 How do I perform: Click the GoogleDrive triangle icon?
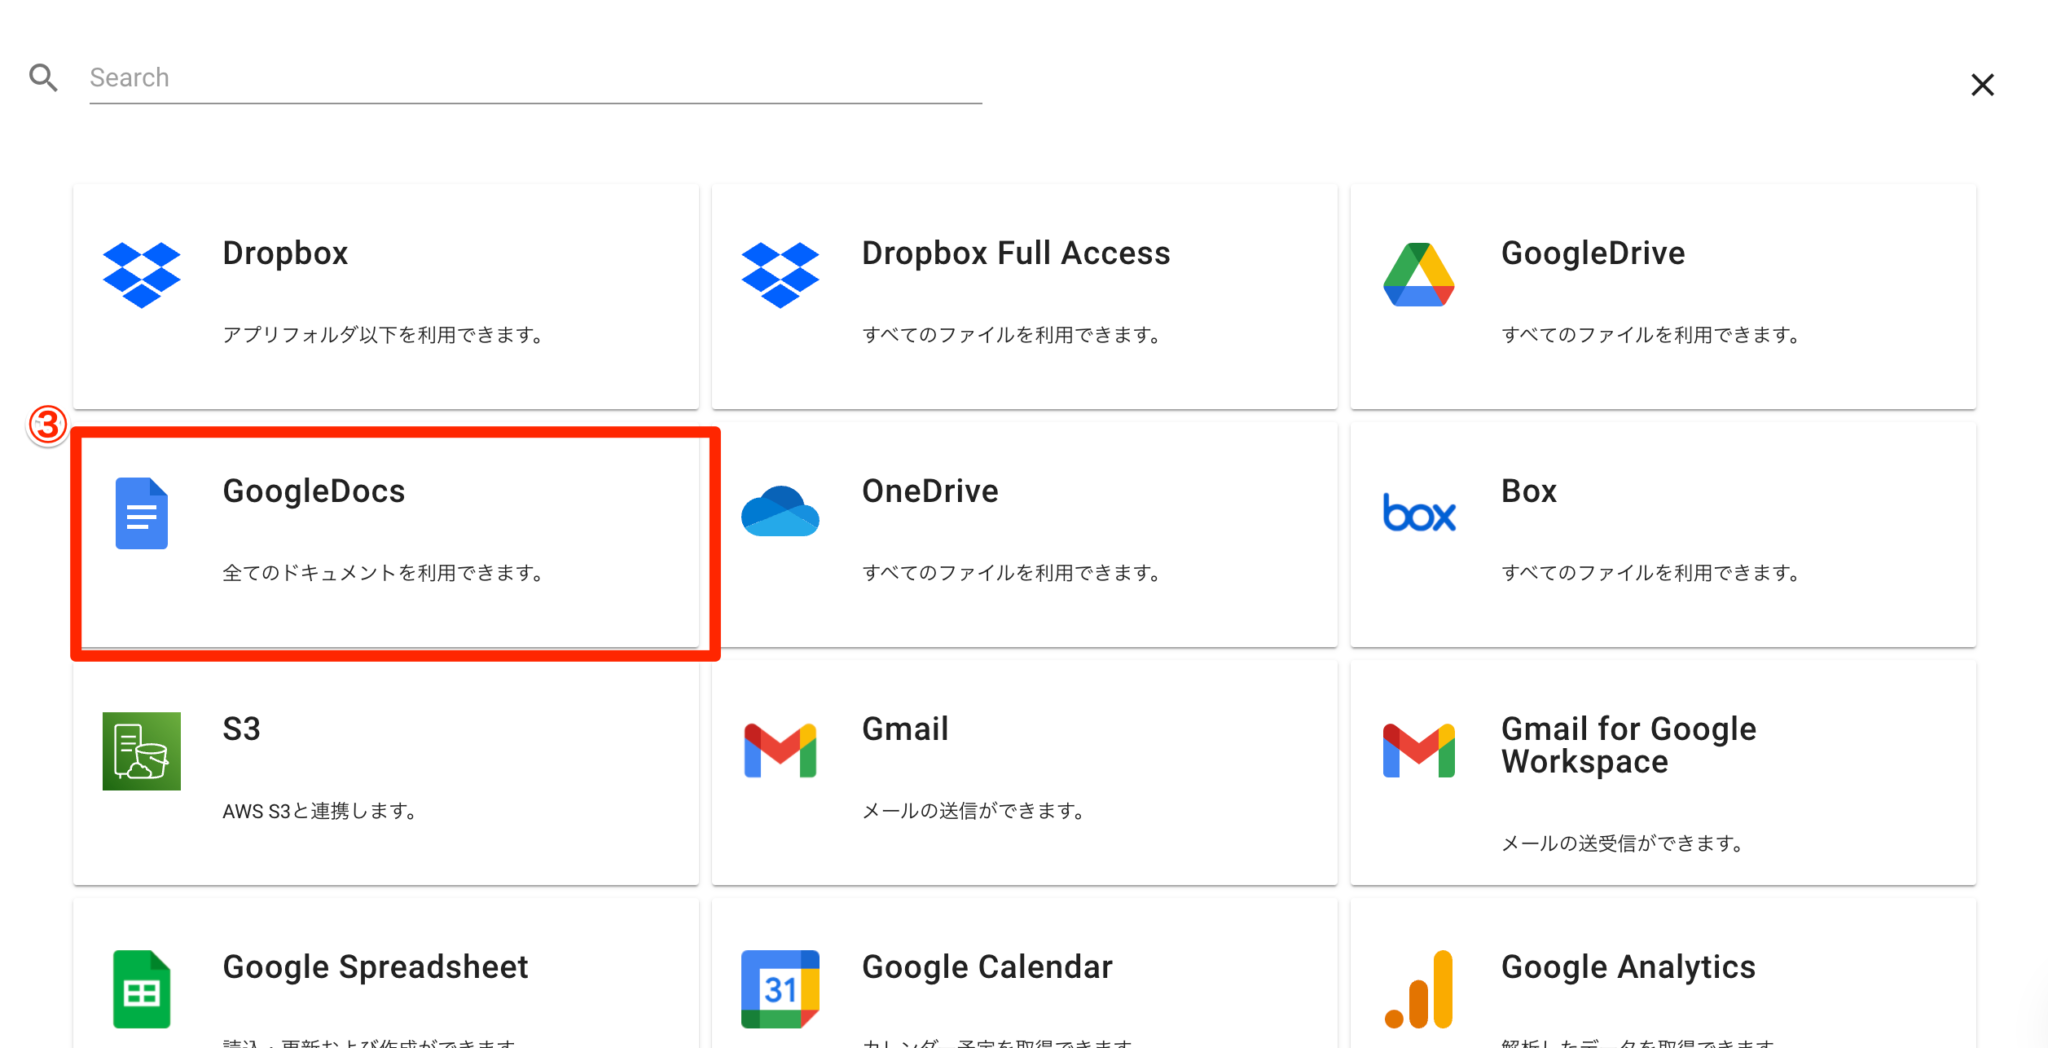(x=1419, y=274)
